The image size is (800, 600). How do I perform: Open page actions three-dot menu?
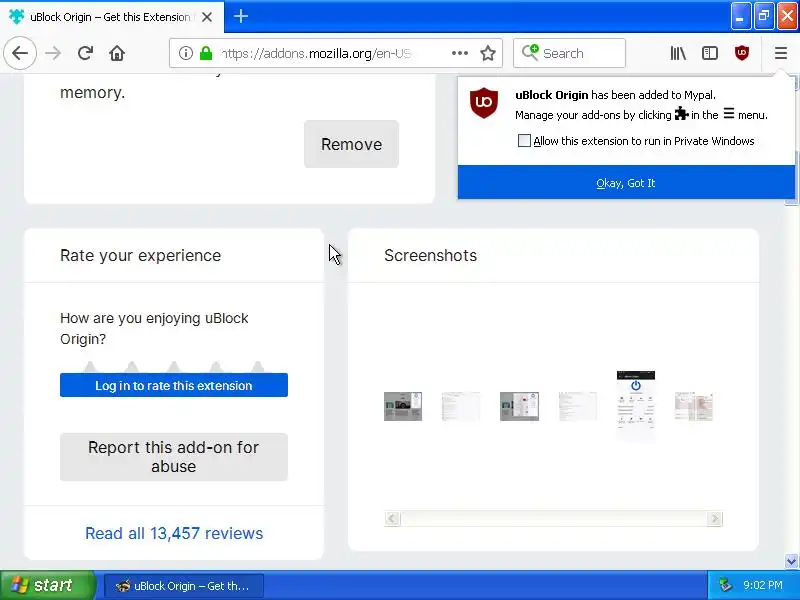460,53
